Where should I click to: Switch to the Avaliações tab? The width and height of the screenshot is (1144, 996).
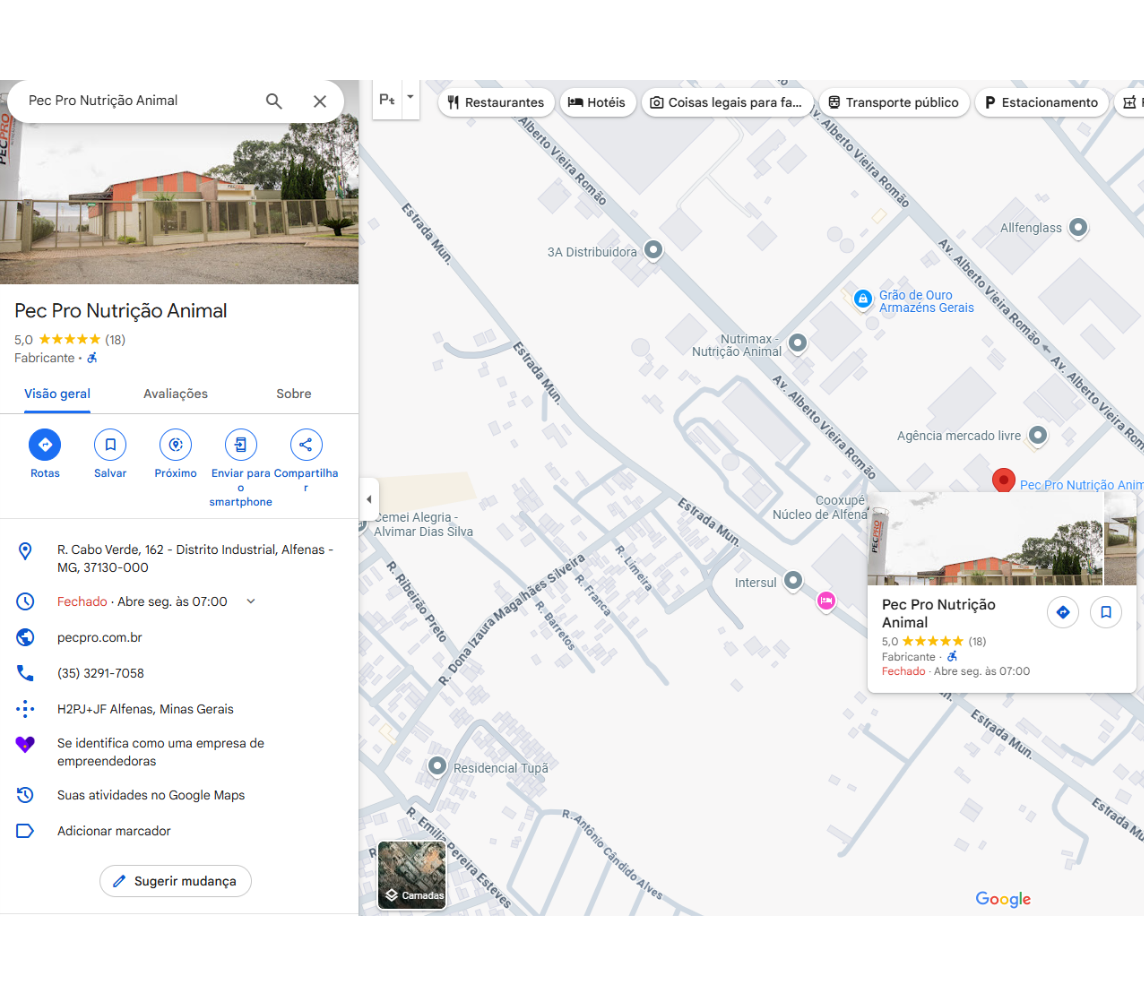(176, 394)
